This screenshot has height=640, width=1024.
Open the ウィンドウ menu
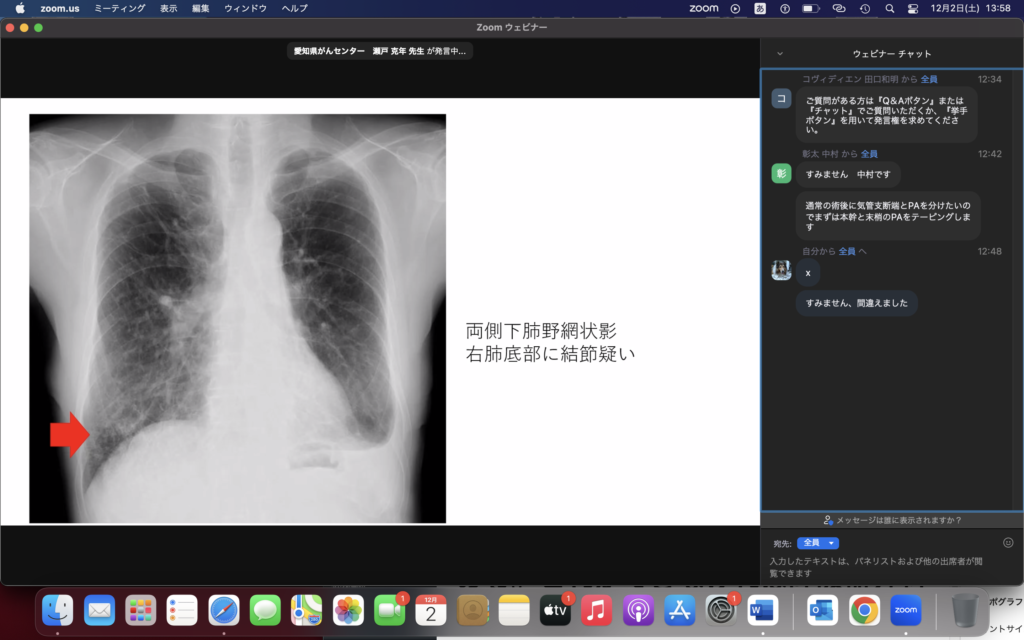point(245,8)
